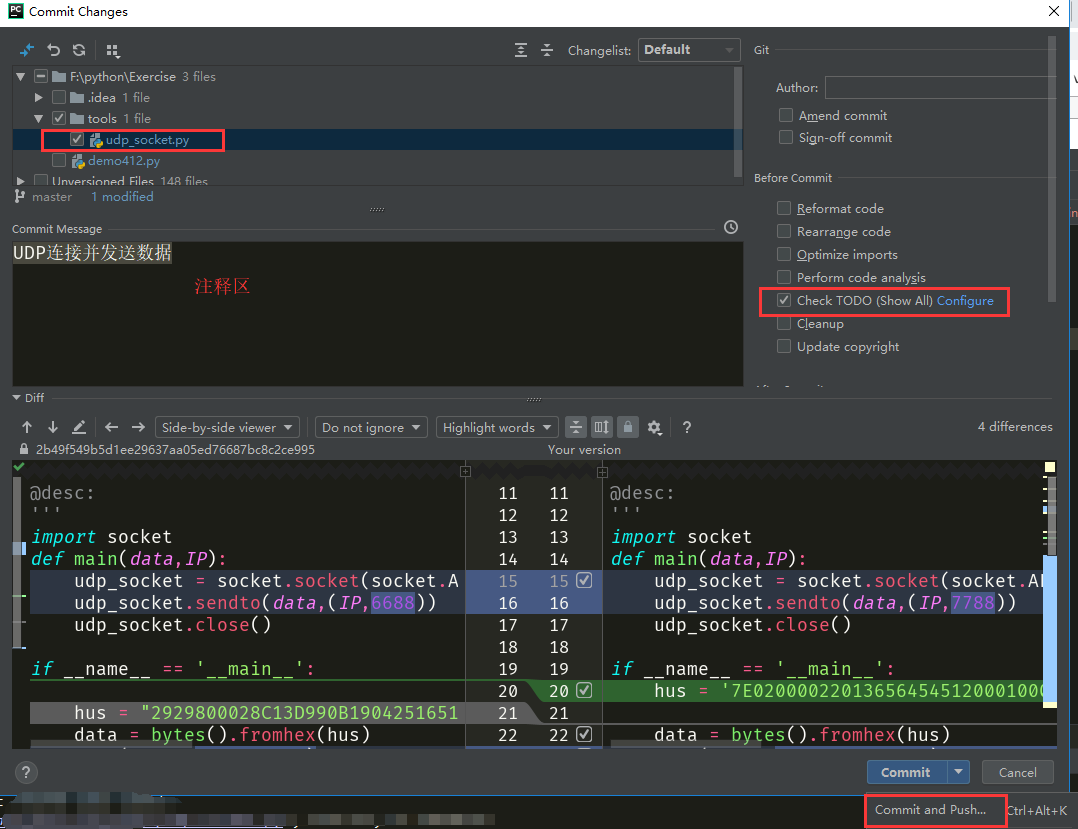The width and height of the screenshot is (1078, 829).
Task: Enable Update copyright checkbox
Action: click(784, 346)
